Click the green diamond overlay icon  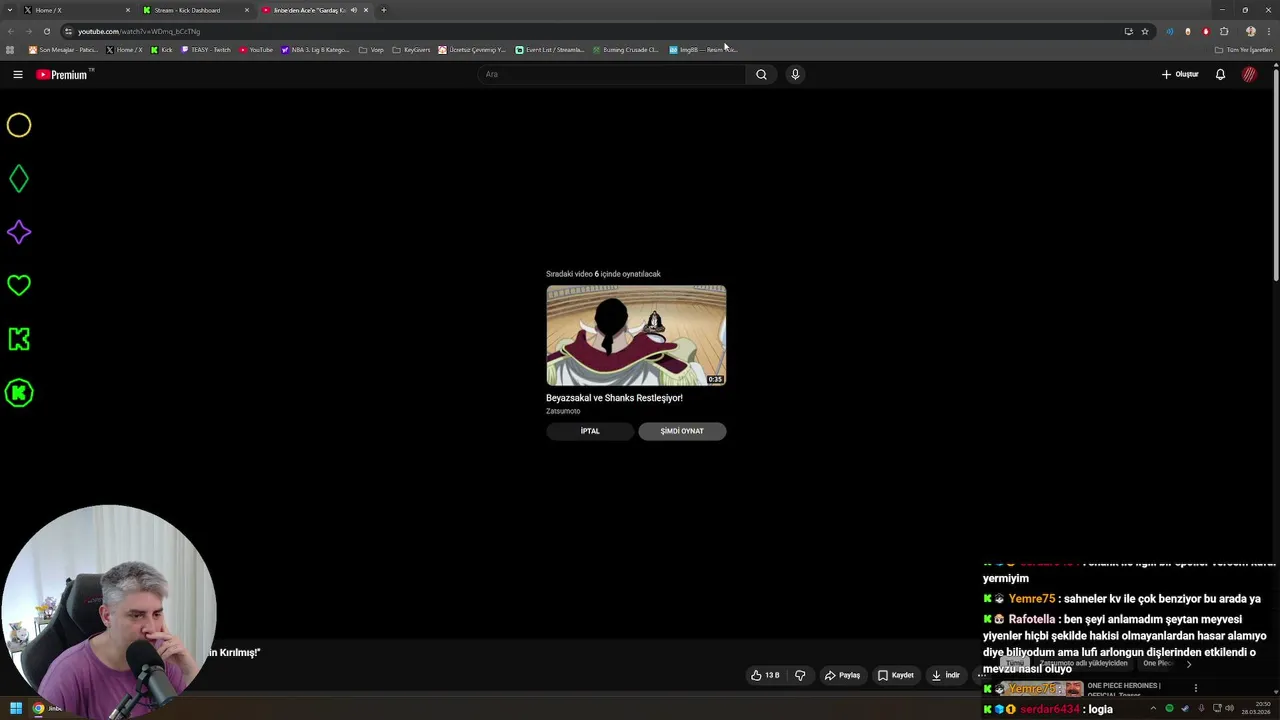(x=19, y=179)
